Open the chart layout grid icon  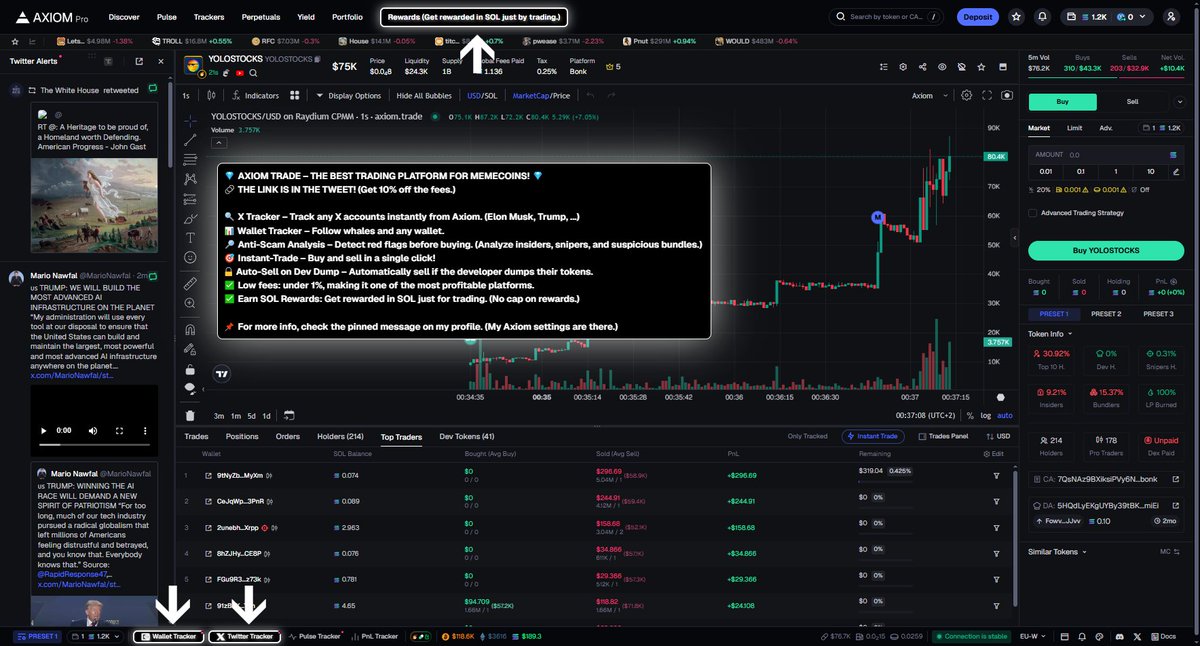click(295, 96)
